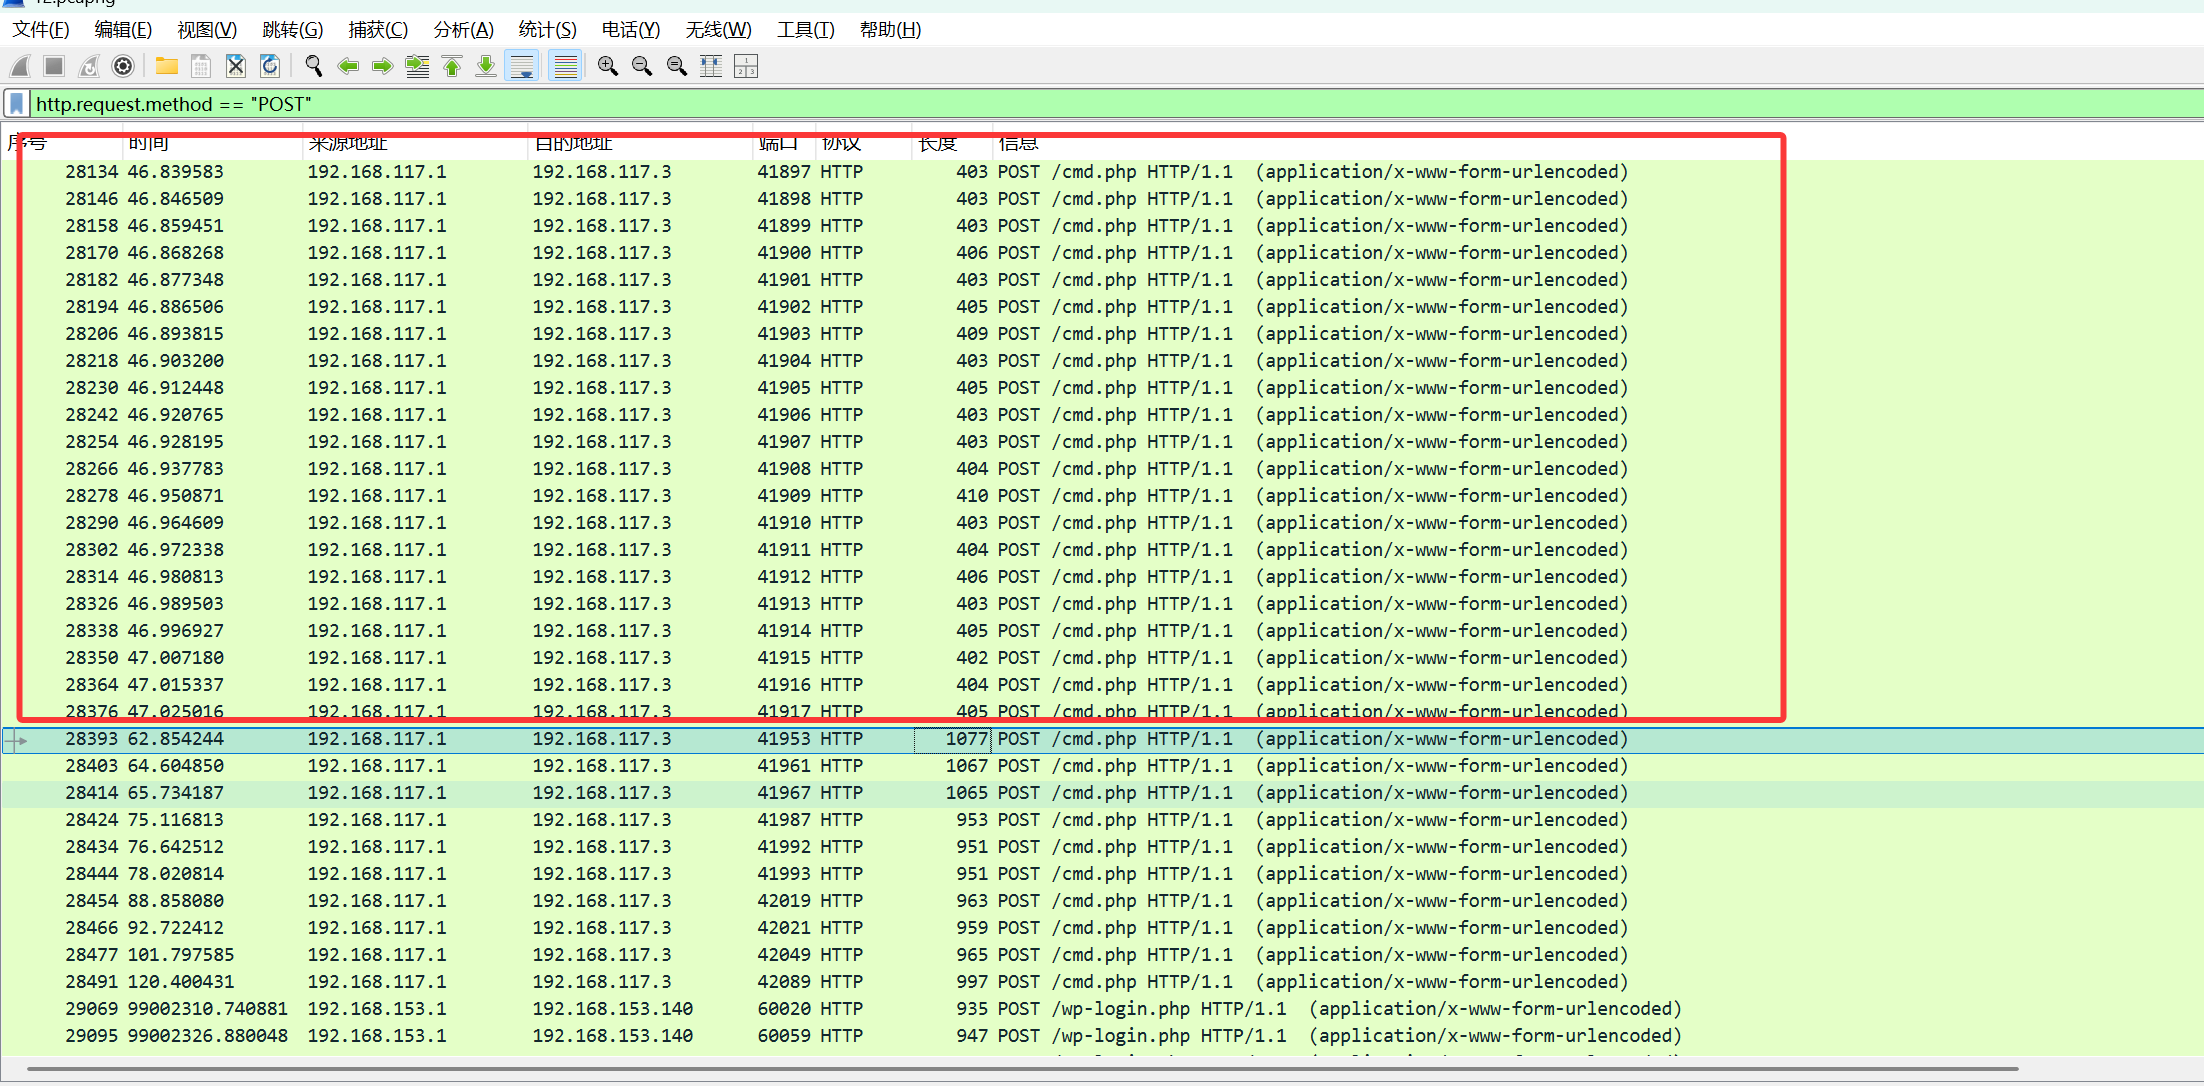Toggle auto-scroll during live capture
Viewport: 2204px width, 1086px height.
522,67
